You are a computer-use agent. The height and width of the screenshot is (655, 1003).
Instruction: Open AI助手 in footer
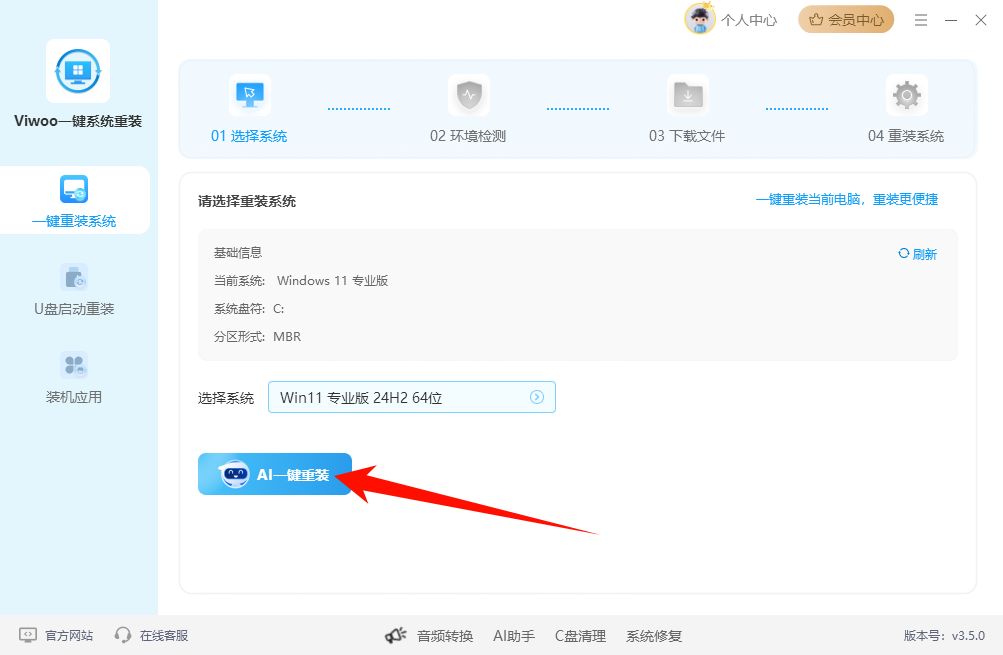pyautogui.click(x=514, y=636)
